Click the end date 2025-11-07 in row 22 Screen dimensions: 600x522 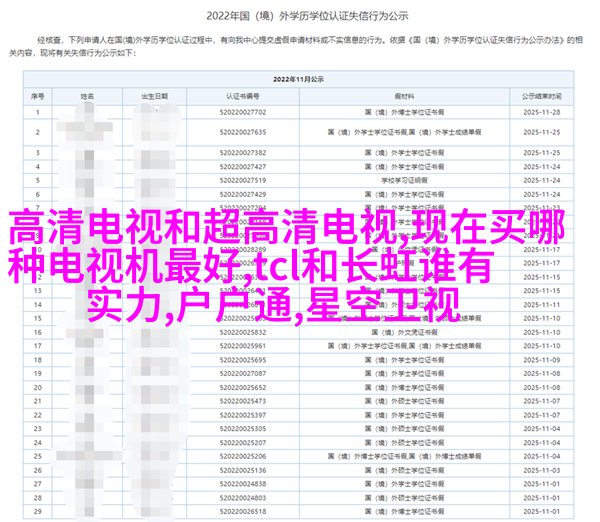[x=542, y=415]
